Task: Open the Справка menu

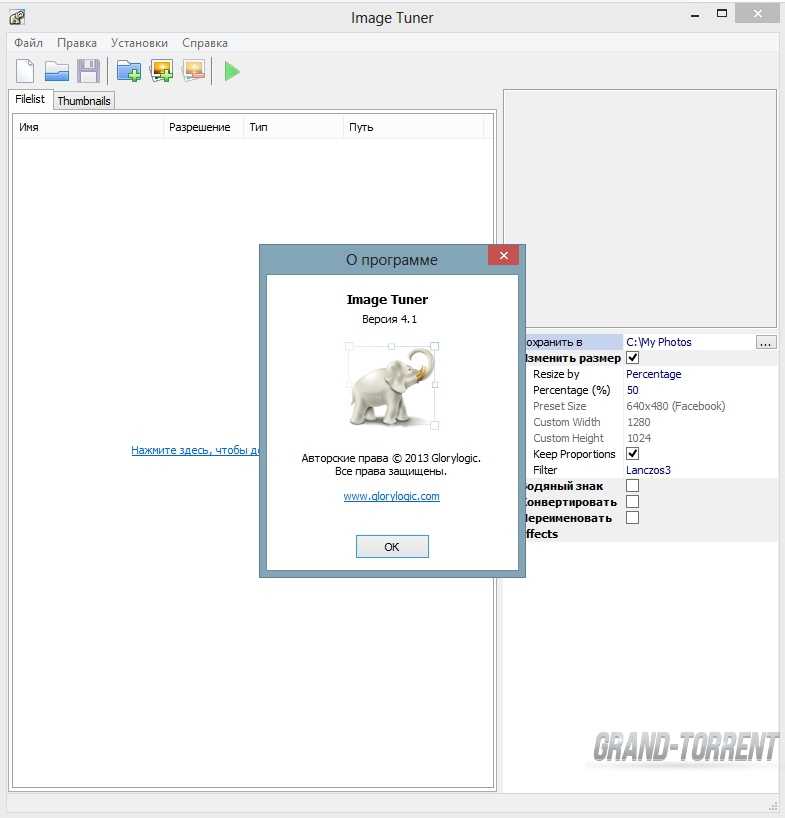Action: coord(204,43)
